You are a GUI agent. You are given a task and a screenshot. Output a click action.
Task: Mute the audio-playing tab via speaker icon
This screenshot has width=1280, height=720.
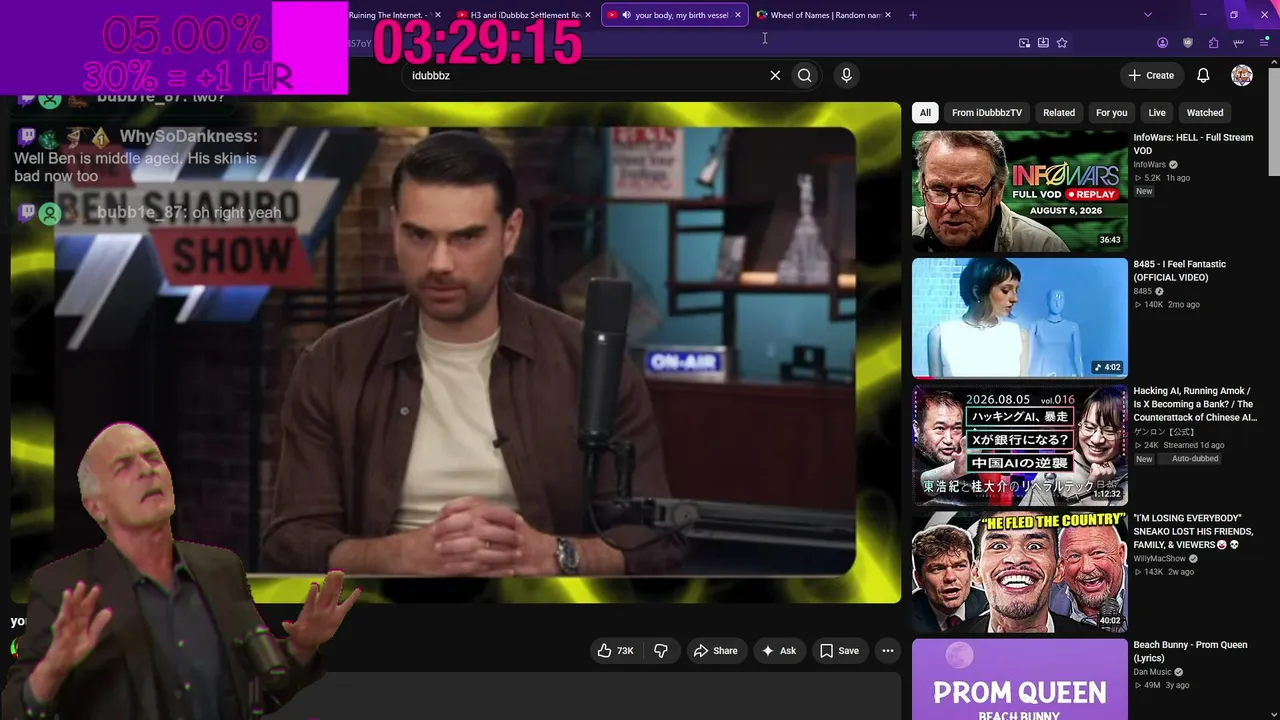click(x=626, y=15)
